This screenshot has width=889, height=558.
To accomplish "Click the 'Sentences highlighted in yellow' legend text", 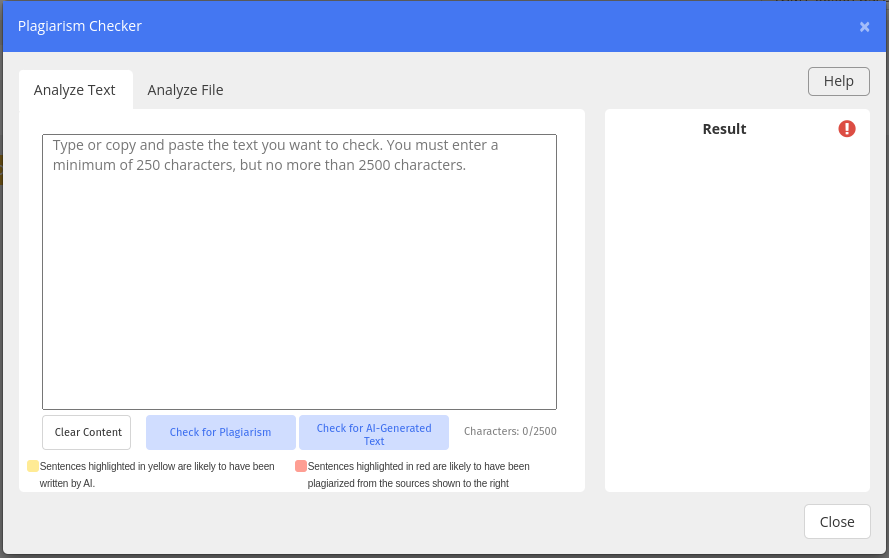I will (x=157, y=475).
